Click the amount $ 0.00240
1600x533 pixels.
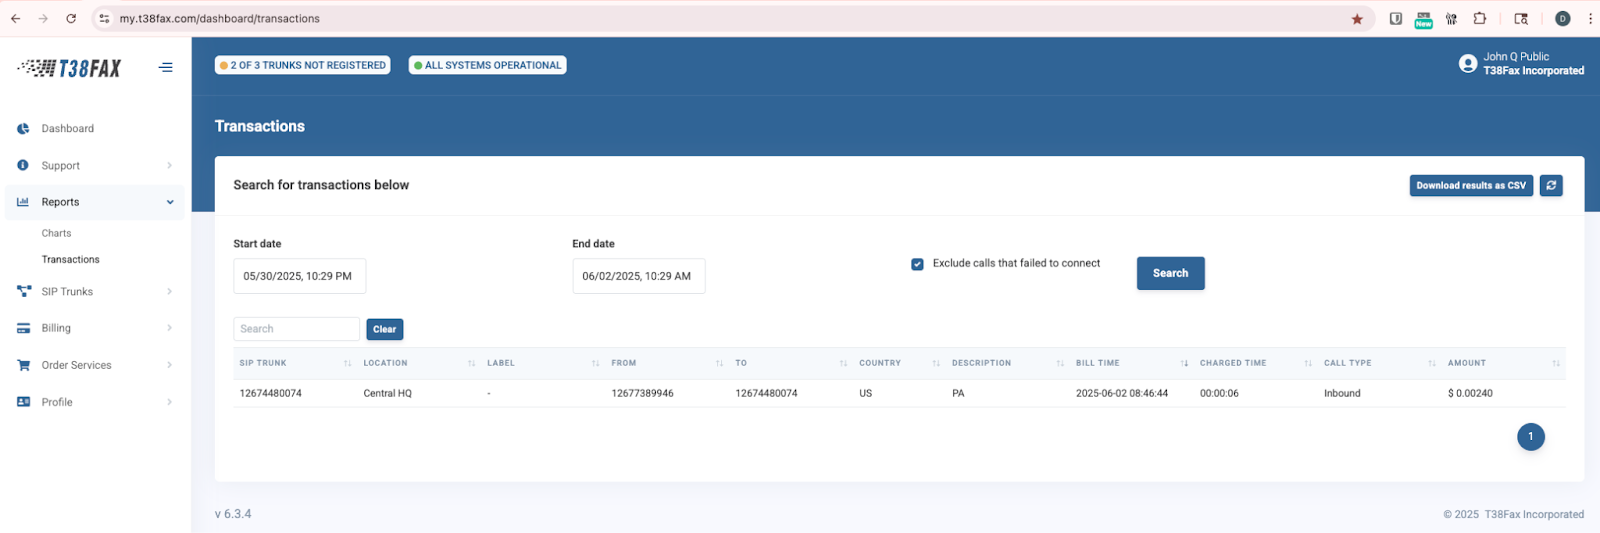pyautogui.click(x=1470, y=394)
